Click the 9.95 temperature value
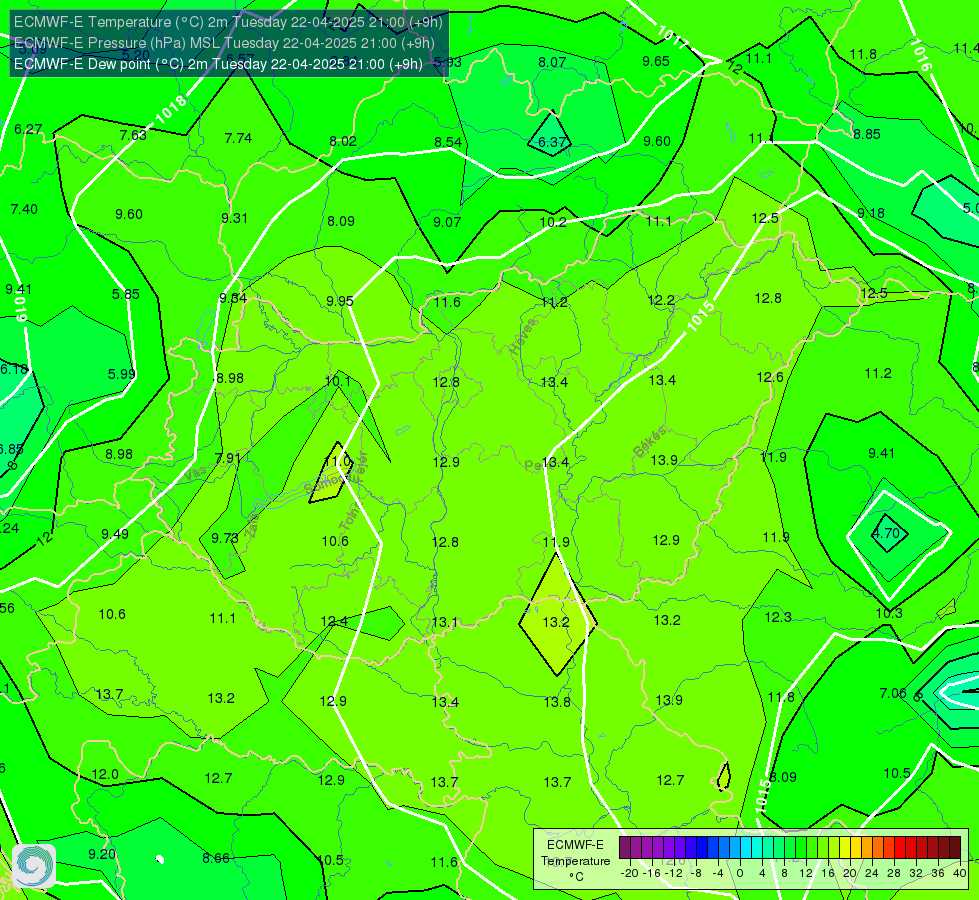Image resolution: width=979 pixels, height=900 pixels. pos(340,301)
